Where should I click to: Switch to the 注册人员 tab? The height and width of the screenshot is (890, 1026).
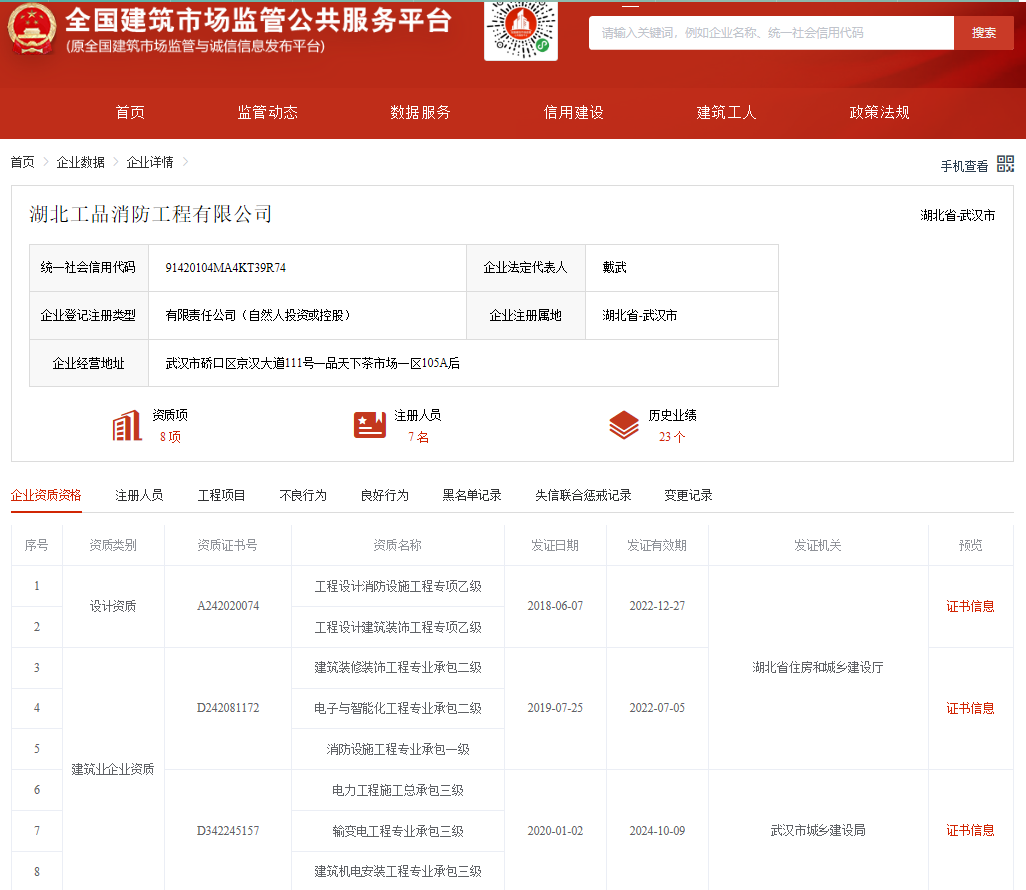[x=139, y=495]
